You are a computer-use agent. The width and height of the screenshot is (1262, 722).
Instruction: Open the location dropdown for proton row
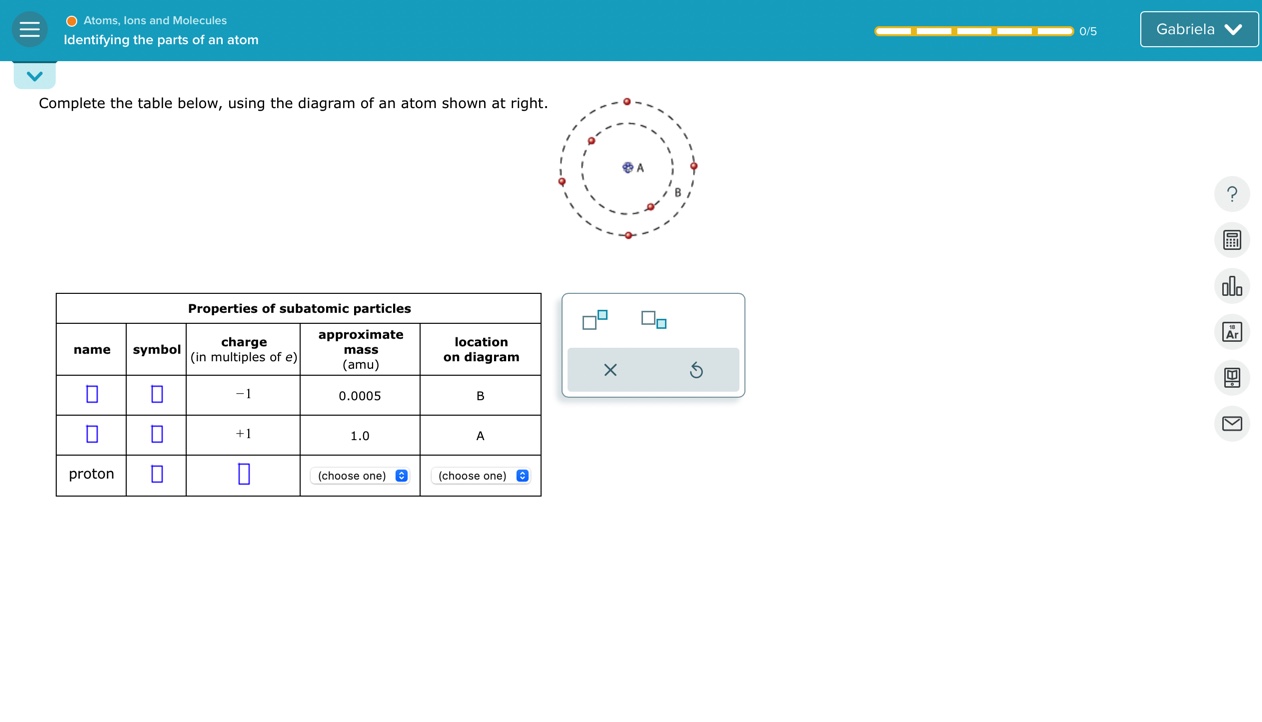coord(480,475)
